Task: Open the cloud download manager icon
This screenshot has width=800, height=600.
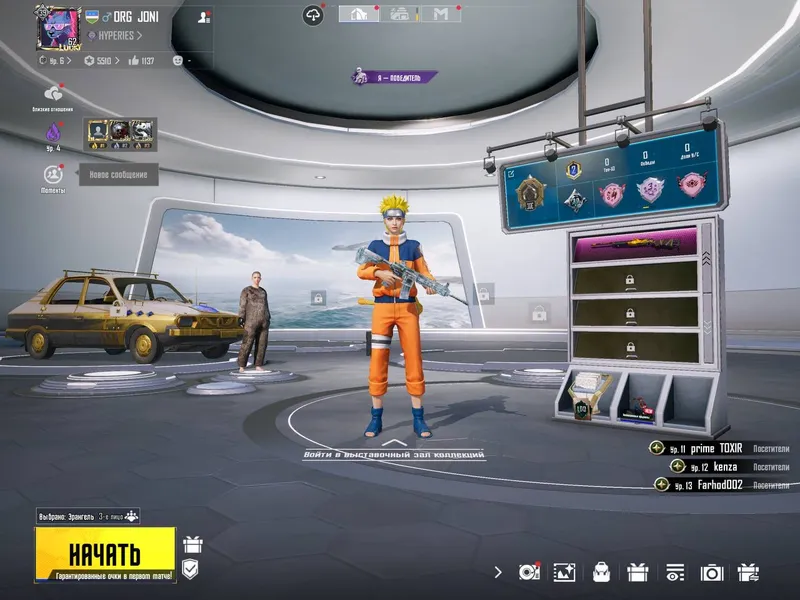Action: tap(313, 15)
